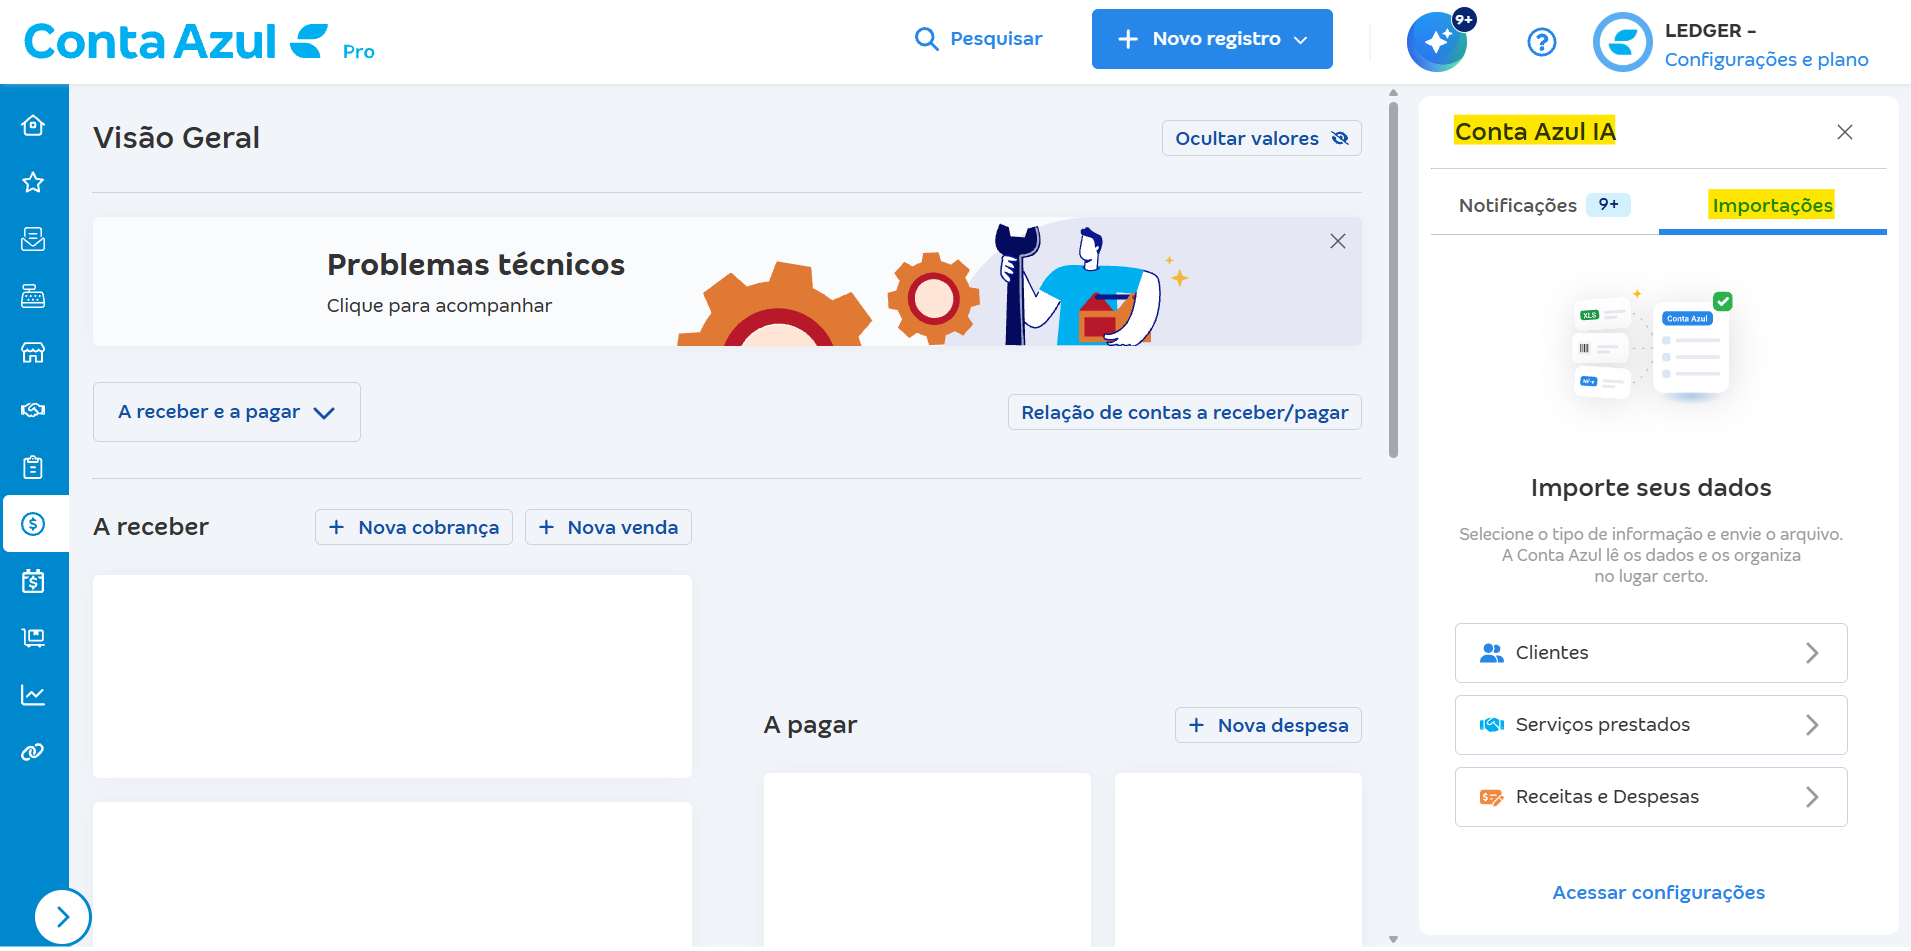This screenshot has height=951, width=1911.
Task: Open the help question mark icon
Action: 1542,42
